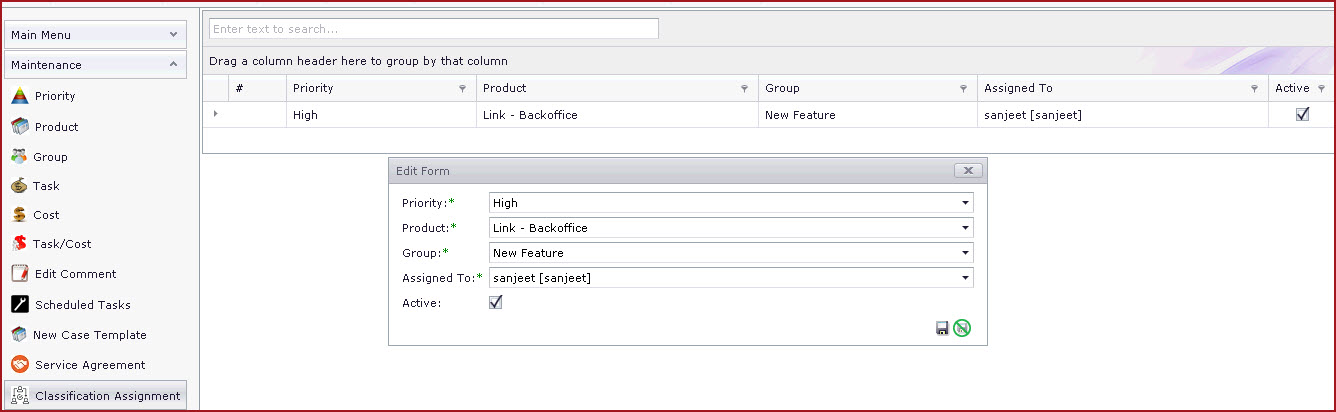Image resolution: width=1336 pixels, height=412 pixels.
Task: Open the Assigned To combo box
Action: click(731, 278)
